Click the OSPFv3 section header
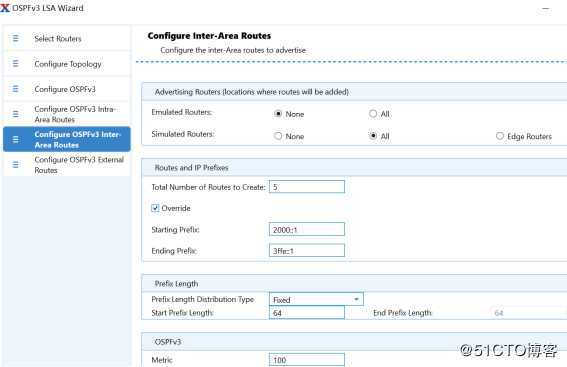 [354, 342]
